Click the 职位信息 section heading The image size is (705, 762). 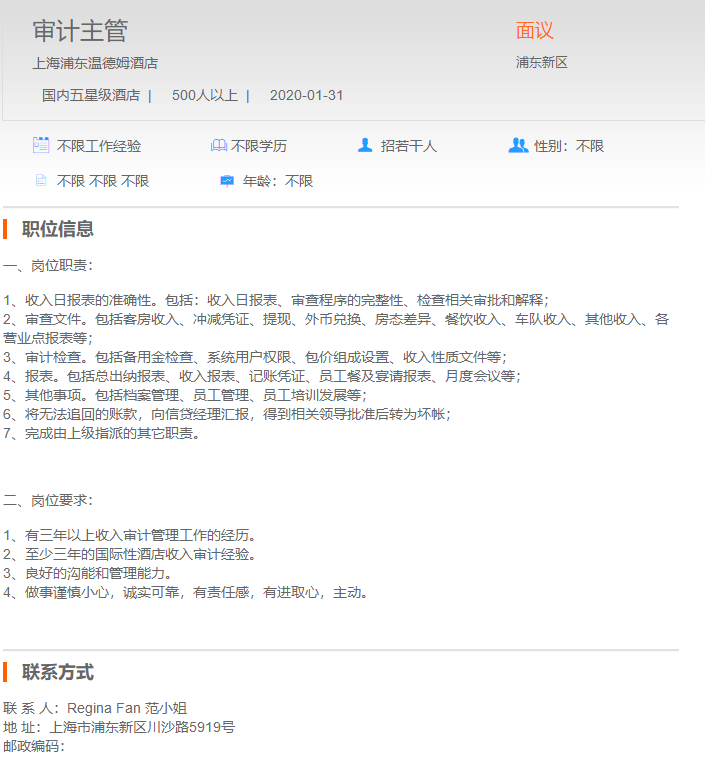[x=58, y=229]
